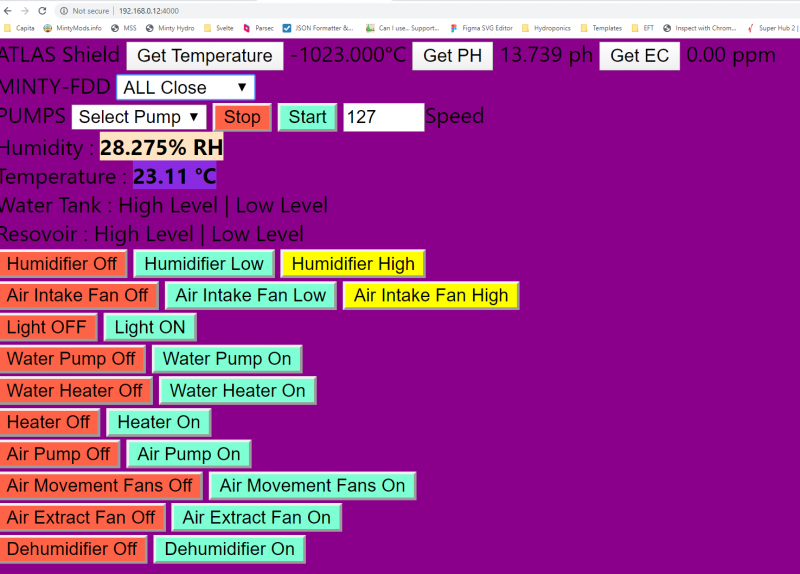
Task: Open the MintyMods.info bookmark
Action: pyautogui.click(x=73, y=28)
